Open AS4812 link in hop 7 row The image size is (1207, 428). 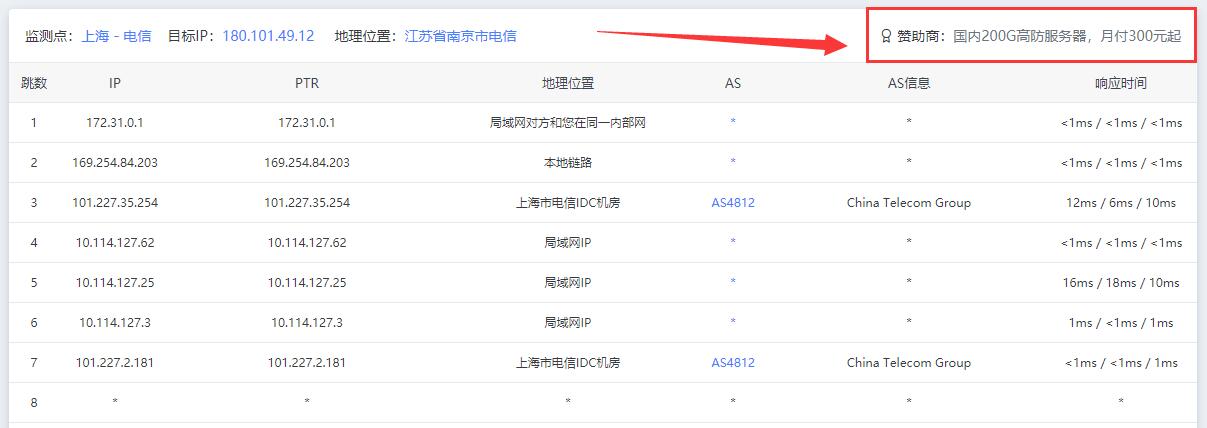pyautogui.click(x=733, y=363)
